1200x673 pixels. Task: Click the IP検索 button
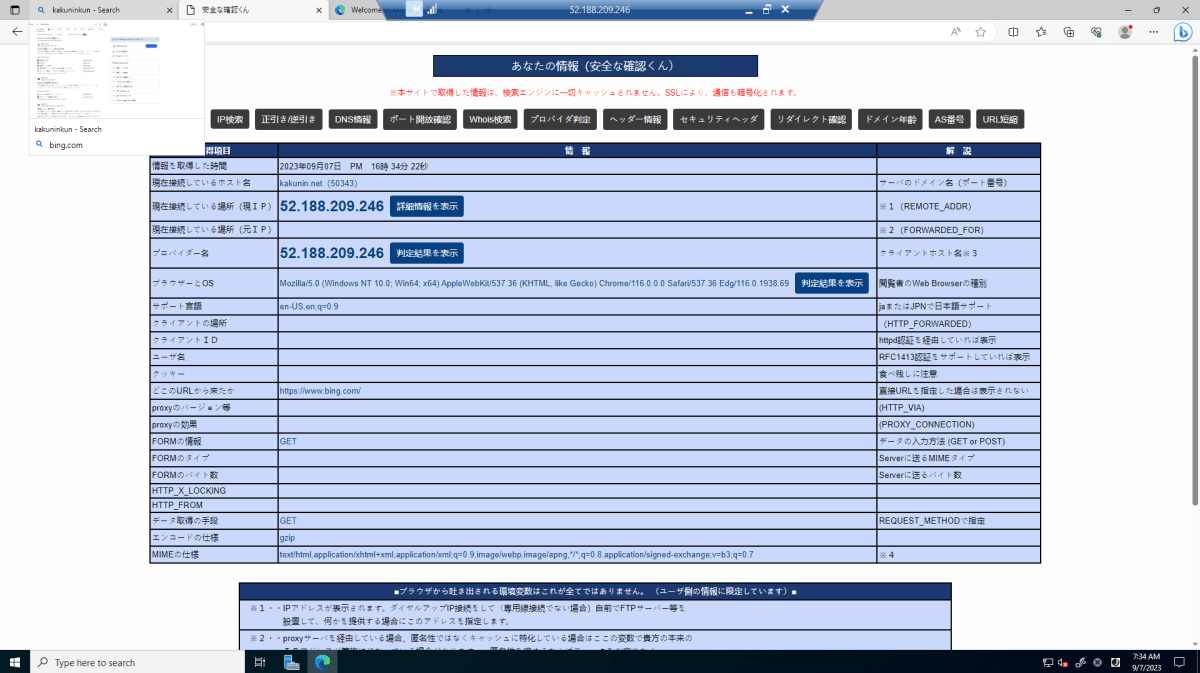tap(231, 119)
